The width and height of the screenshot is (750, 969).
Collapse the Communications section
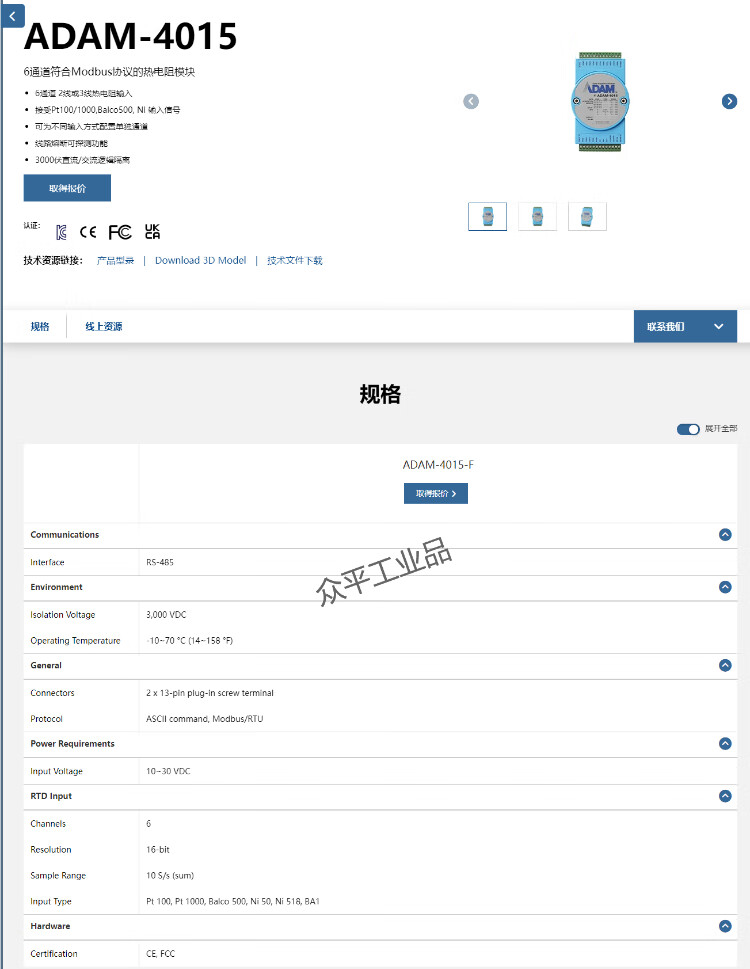click(725, 535)
